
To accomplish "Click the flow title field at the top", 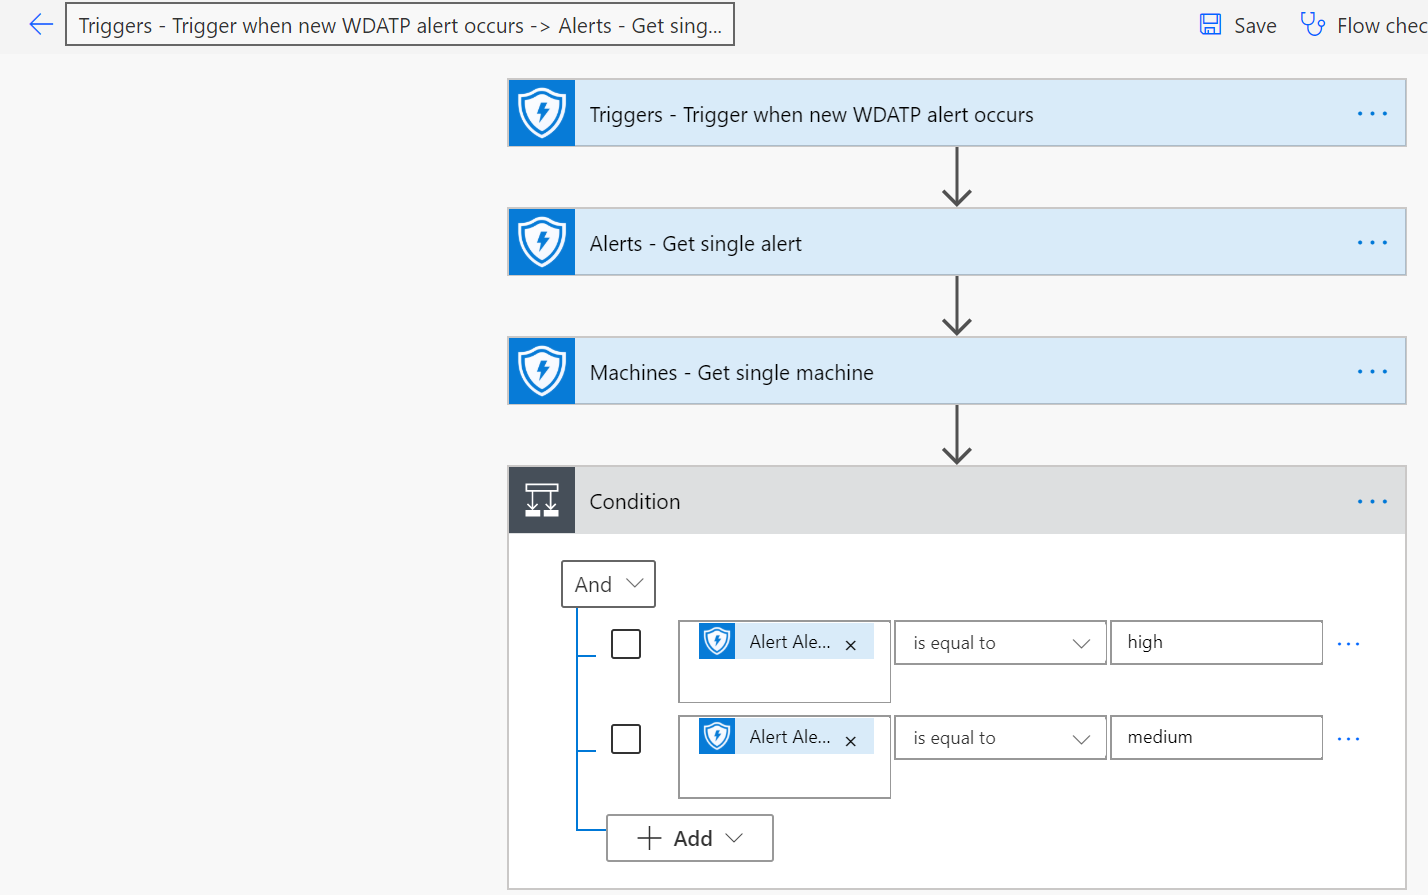I will click(x=399, y=24).
